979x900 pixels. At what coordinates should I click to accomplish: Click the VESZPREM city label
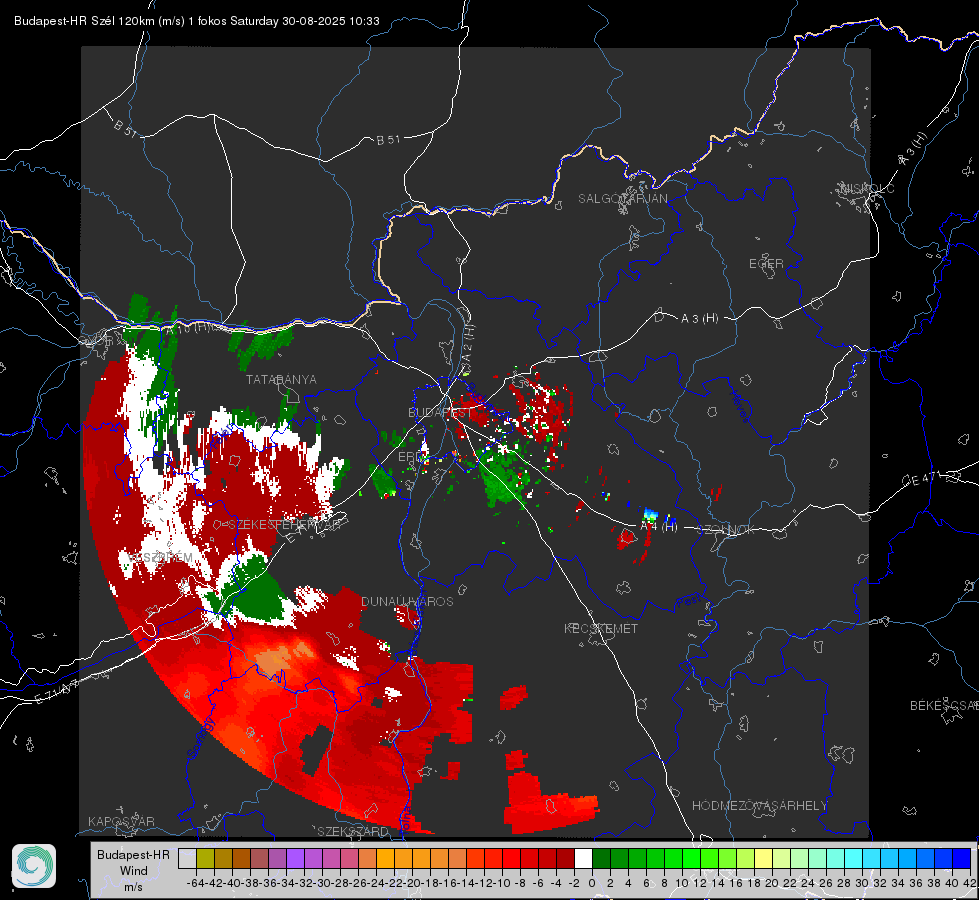pos(160,557)
